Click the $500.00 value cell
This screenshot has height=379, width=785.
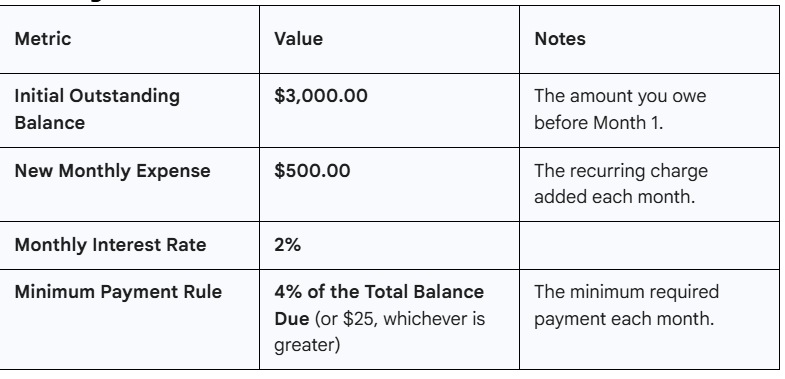pos(389,185)
